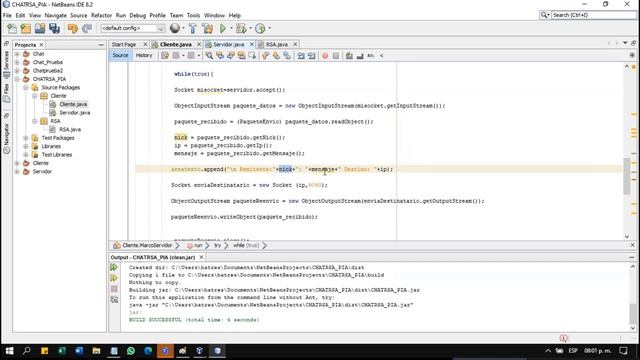Click the Search (Ctrl+I) field
Screen dimensions: 640x360
coord(593,15)
